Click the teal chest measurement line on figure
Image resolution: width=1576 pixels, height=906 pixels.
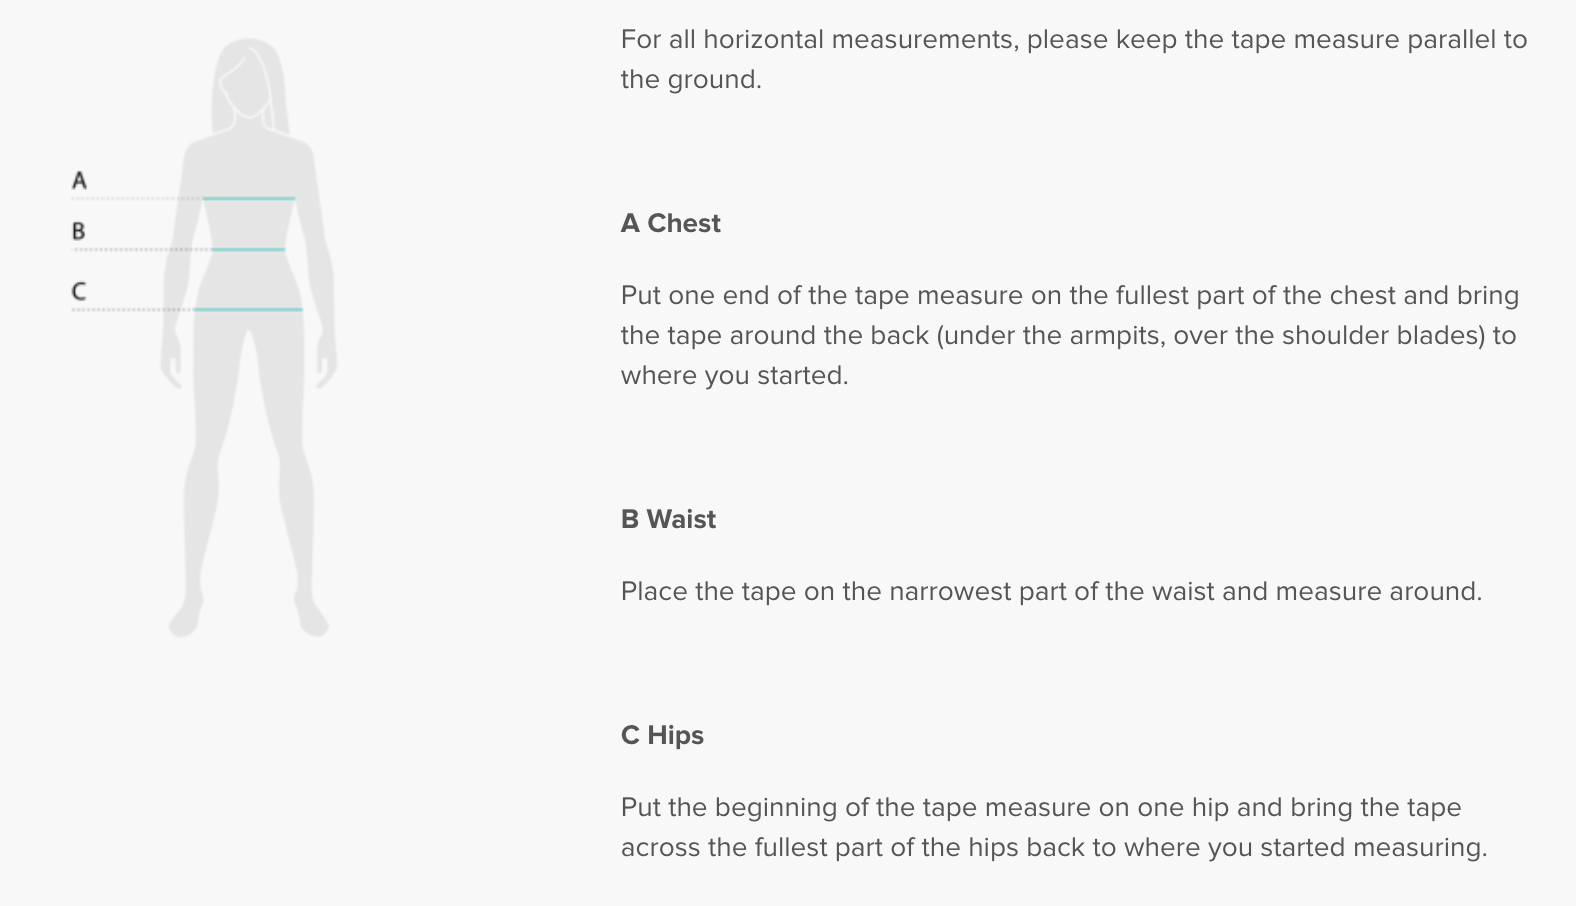249,199
